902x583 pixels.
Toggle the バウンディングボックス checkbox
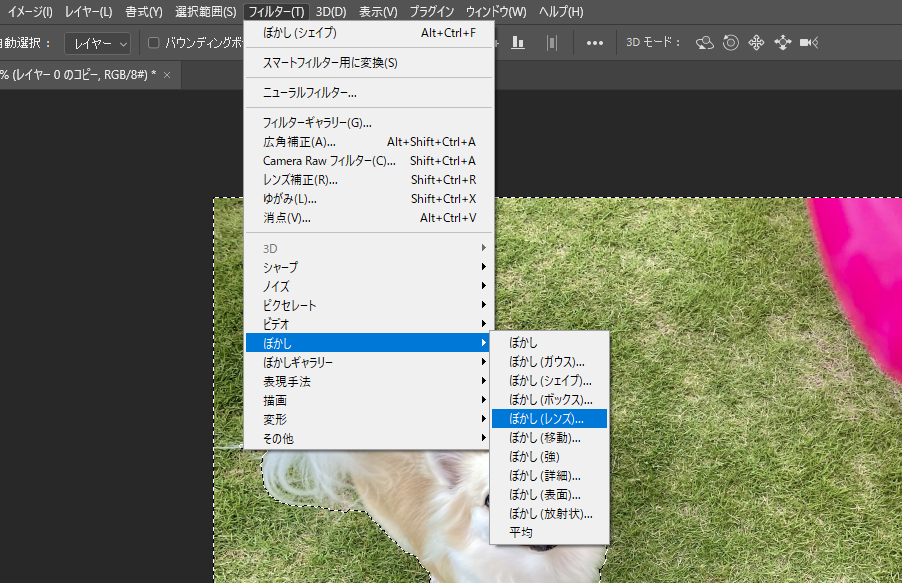[x=154, y=43]
